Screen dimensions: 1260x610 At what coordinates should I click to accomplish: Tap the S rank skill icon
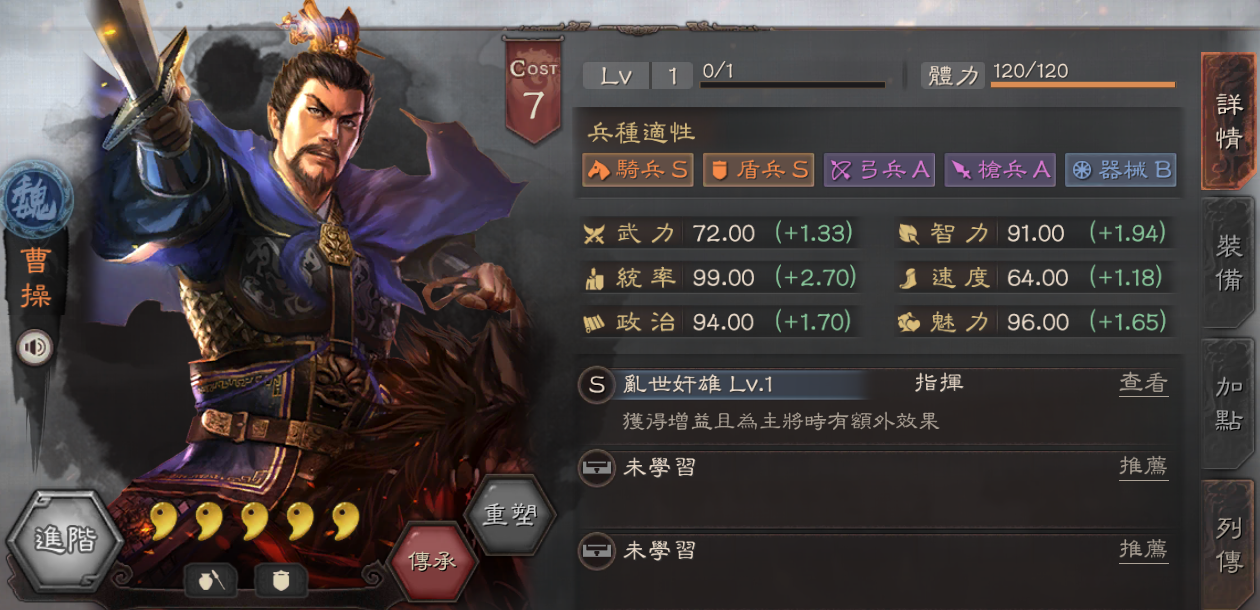597,385
